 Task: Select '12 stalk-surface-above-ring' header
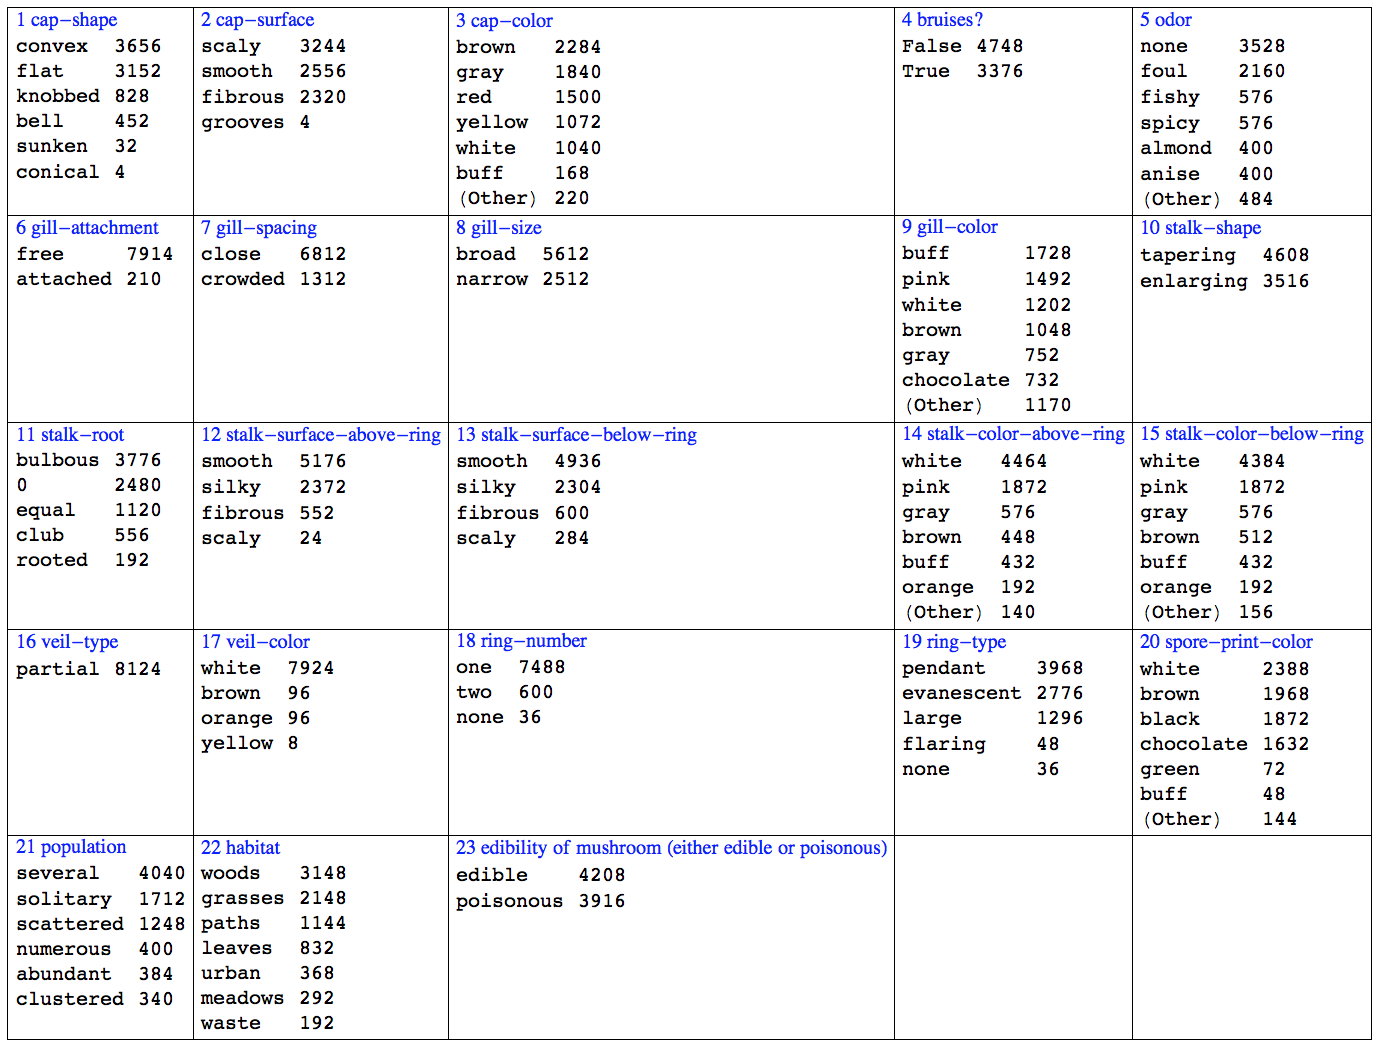pos(320,435)
